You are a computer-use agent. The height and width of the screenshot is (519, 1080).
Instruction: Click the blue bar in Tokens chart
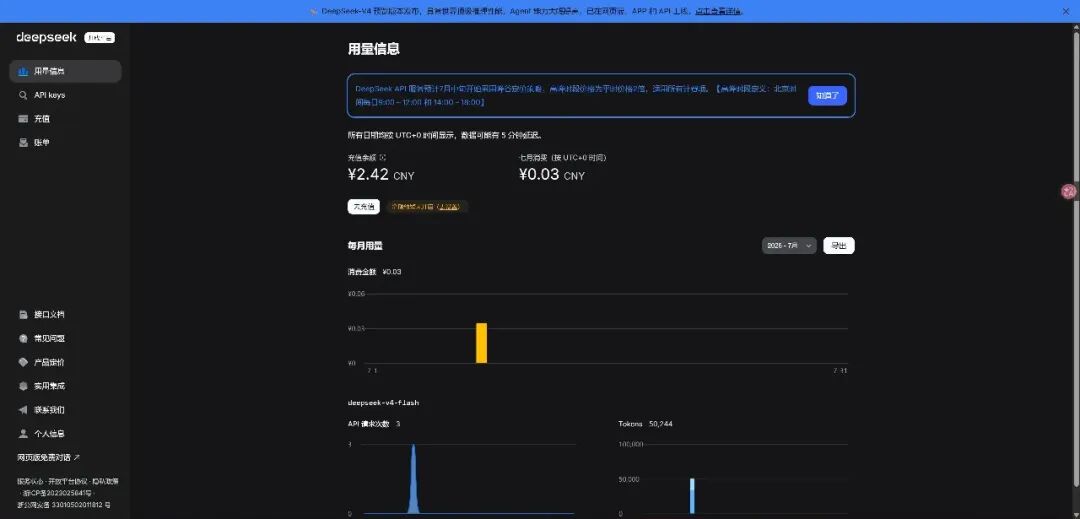pyautogui.click(x=692, y=496)
